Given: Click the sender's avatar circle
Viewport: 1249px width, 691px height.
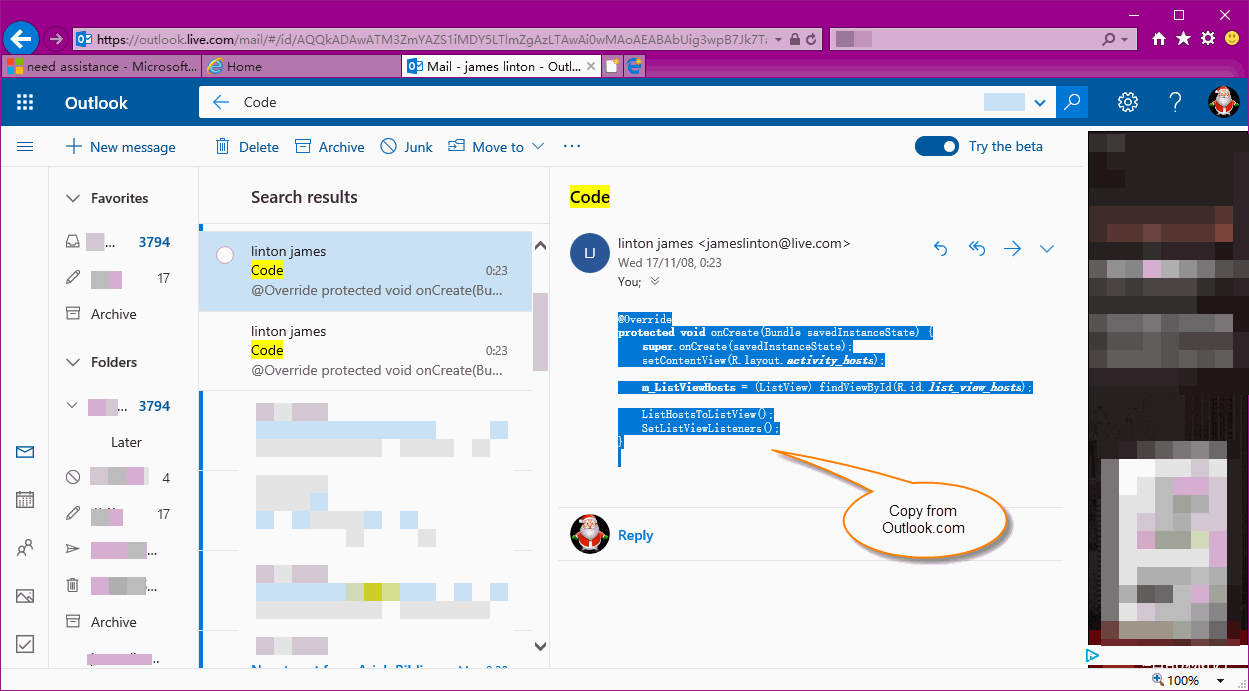Looking at the screenshot, I should [589, 253].
